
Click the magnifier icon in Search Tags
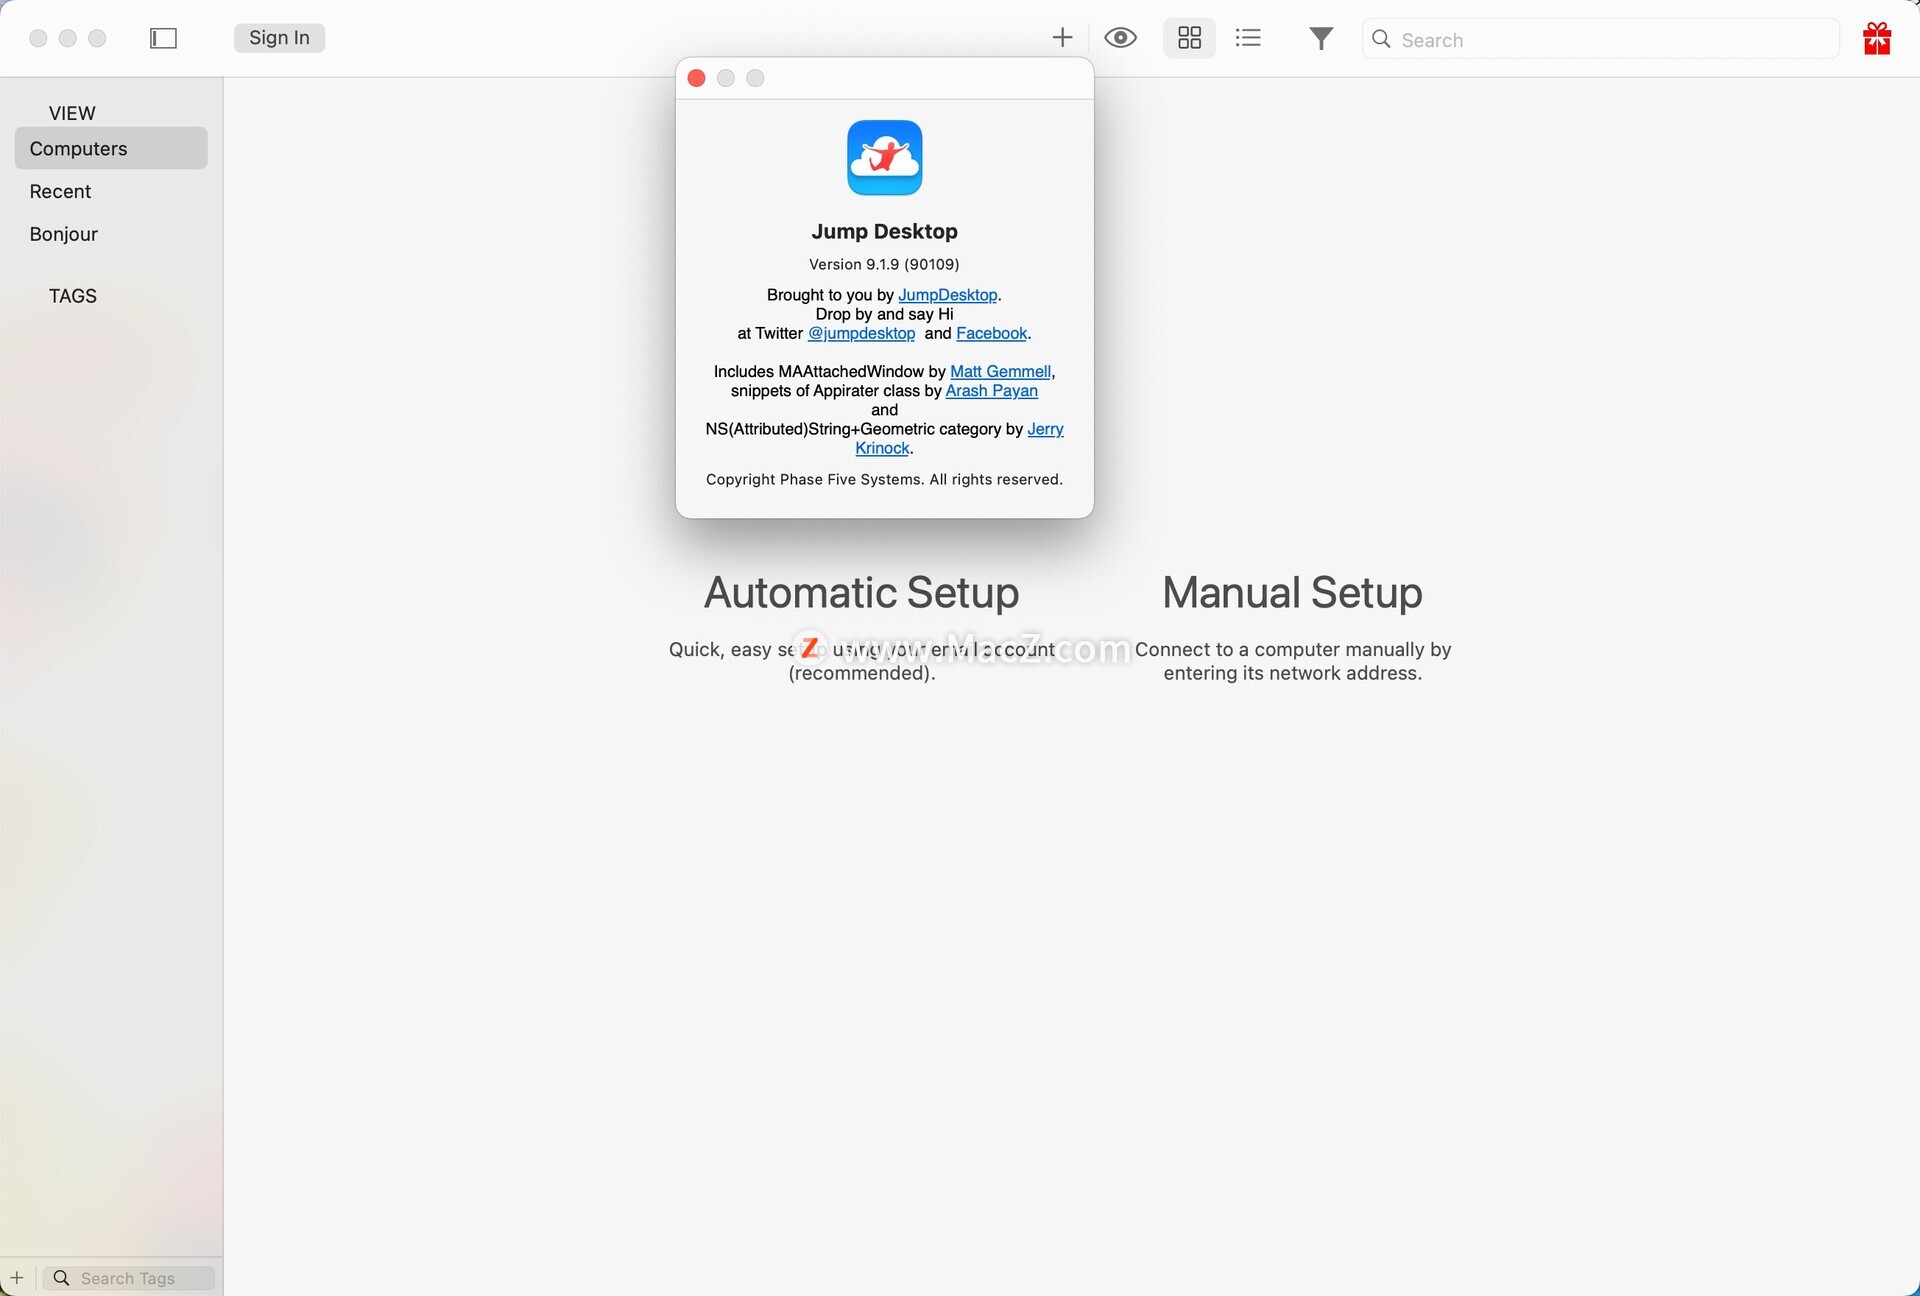(61, 1278)
